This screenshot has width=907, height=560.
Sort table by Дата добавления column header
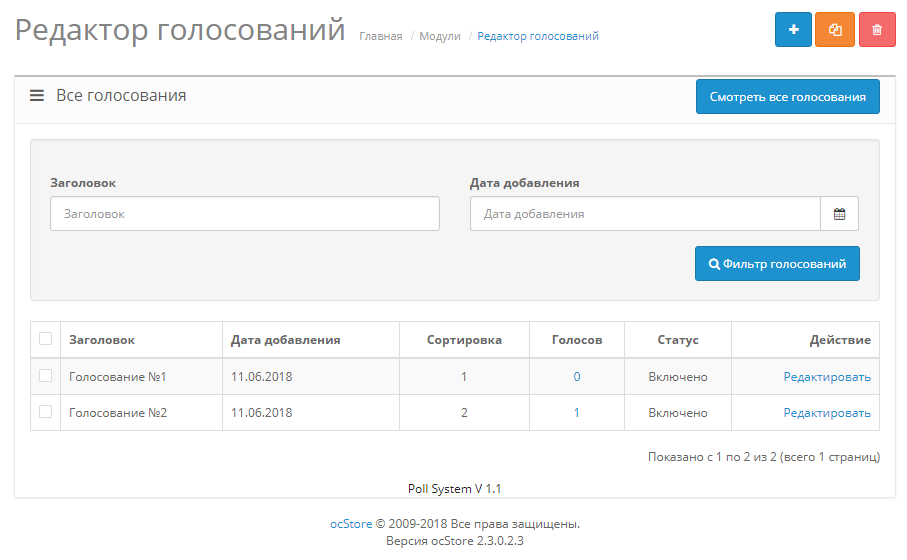click(285, 340)
